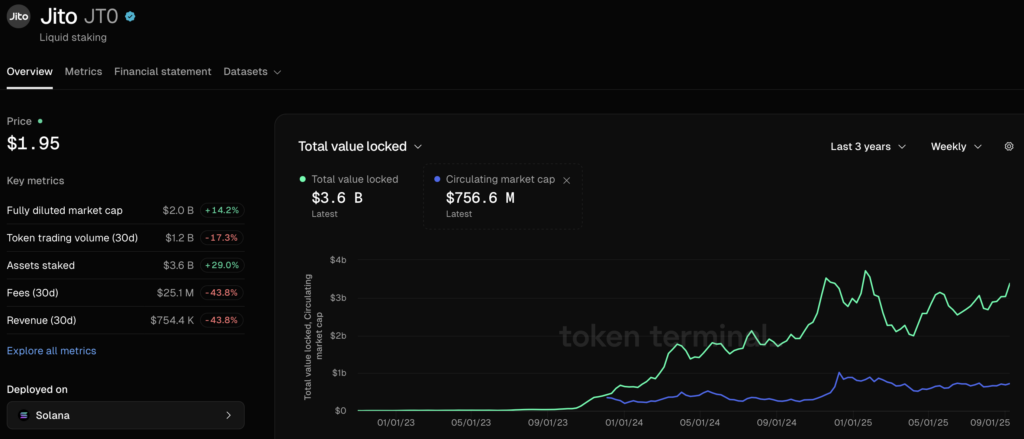
Task: Click the Explore all metrics link
Action: (x=52, y=351)
